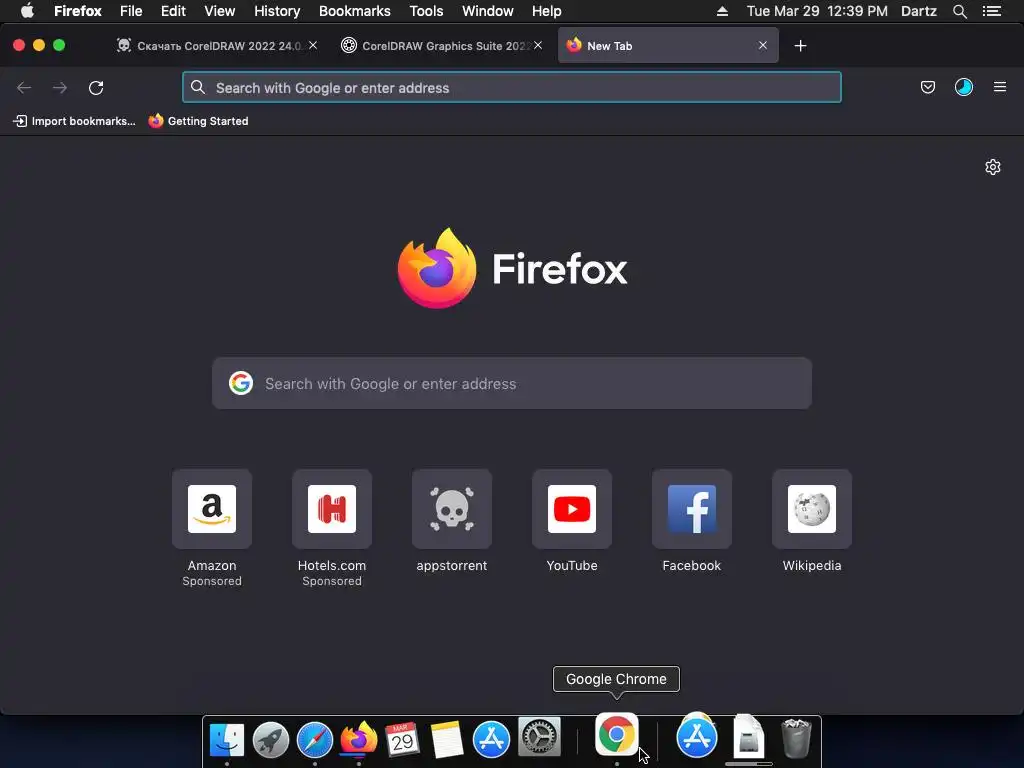Screen dimensions: 1024x768
Task: Click the eject icon in menu bar
Action: pos(722,11)
